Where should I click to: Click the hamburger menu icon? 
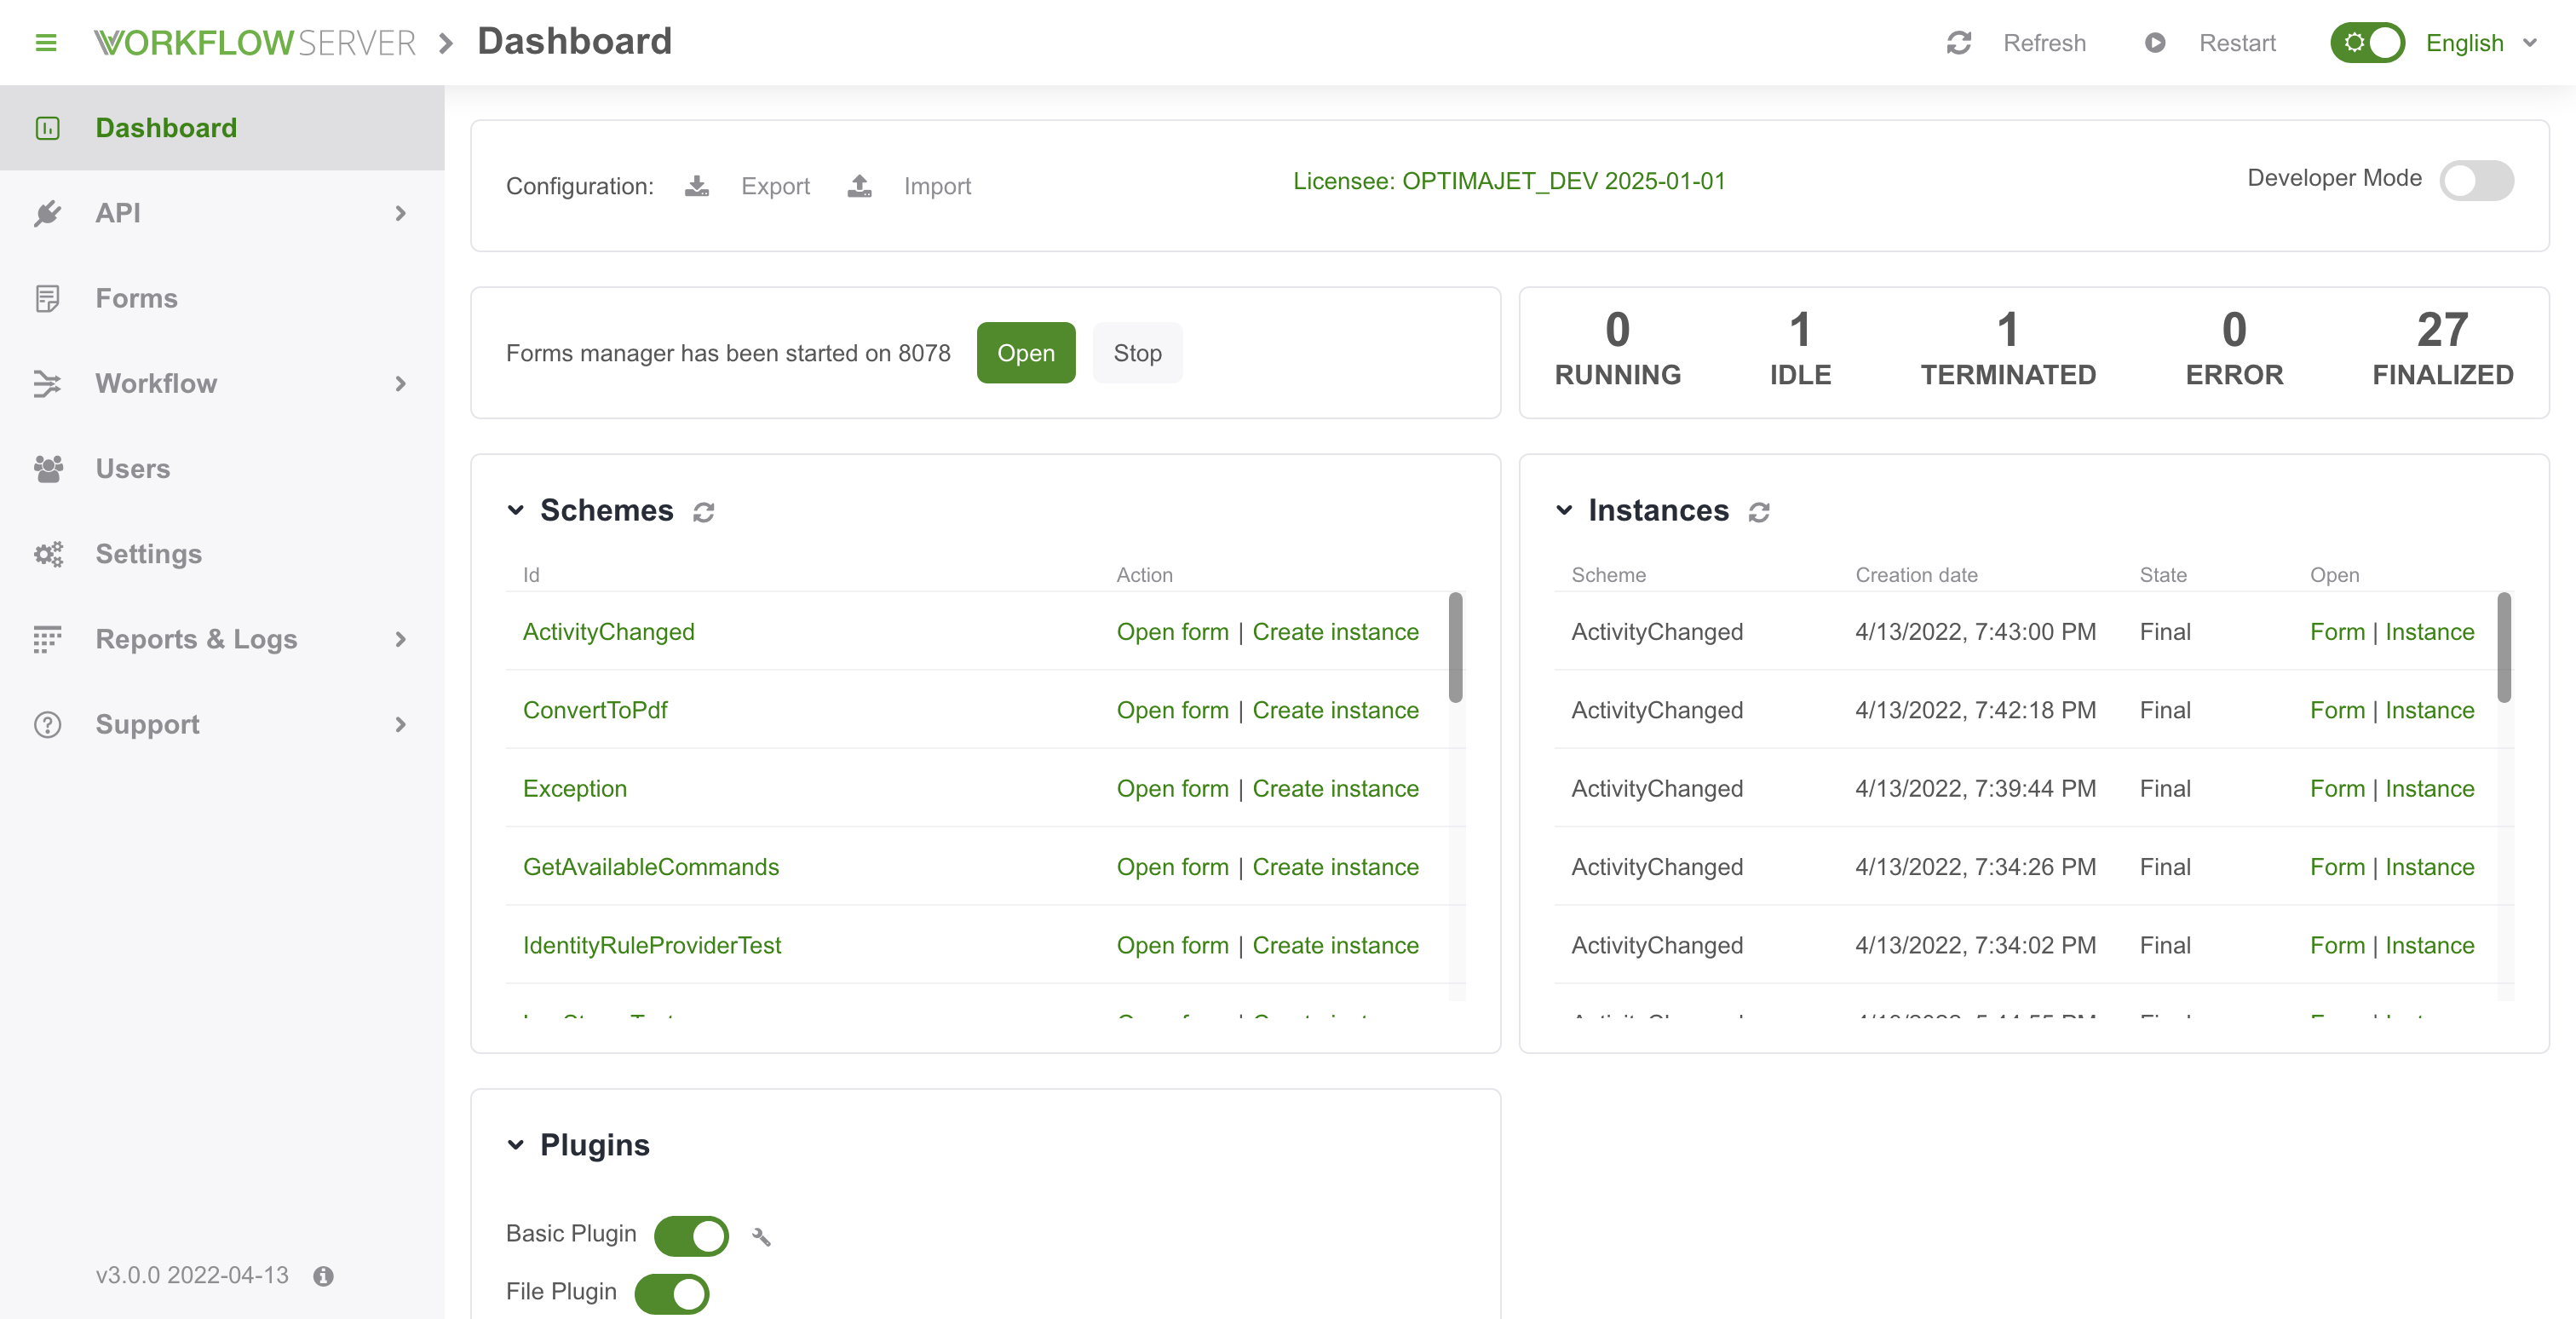tap(46, 42)
